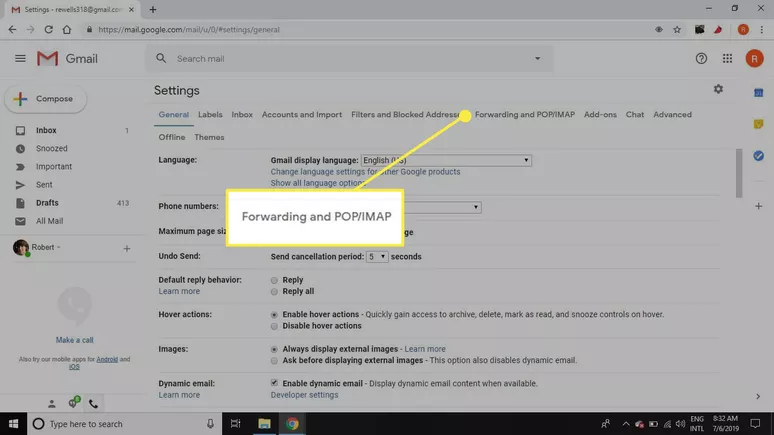The width and height of the screenshot is (774, 435).
Task: Click the Windows taskbar search box
Action: point(123,424)
